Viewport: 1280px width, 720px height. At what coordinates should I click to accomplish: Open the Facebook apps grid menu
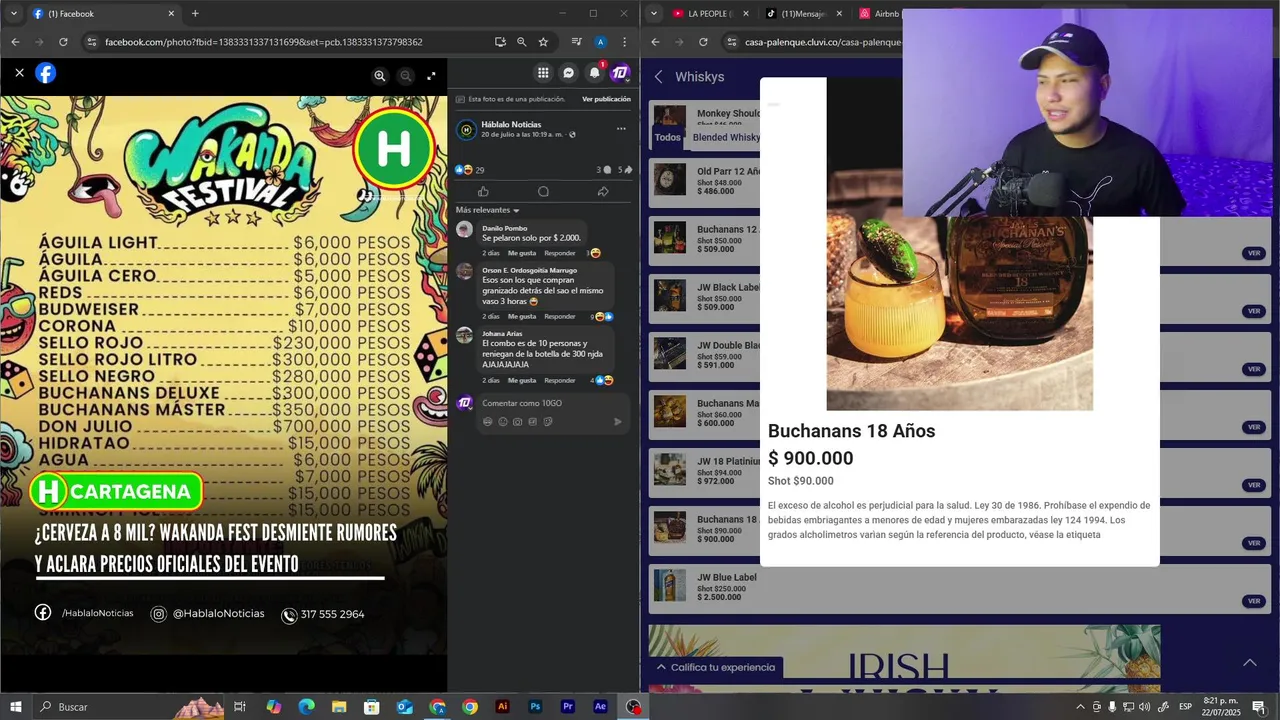[543, 73]
